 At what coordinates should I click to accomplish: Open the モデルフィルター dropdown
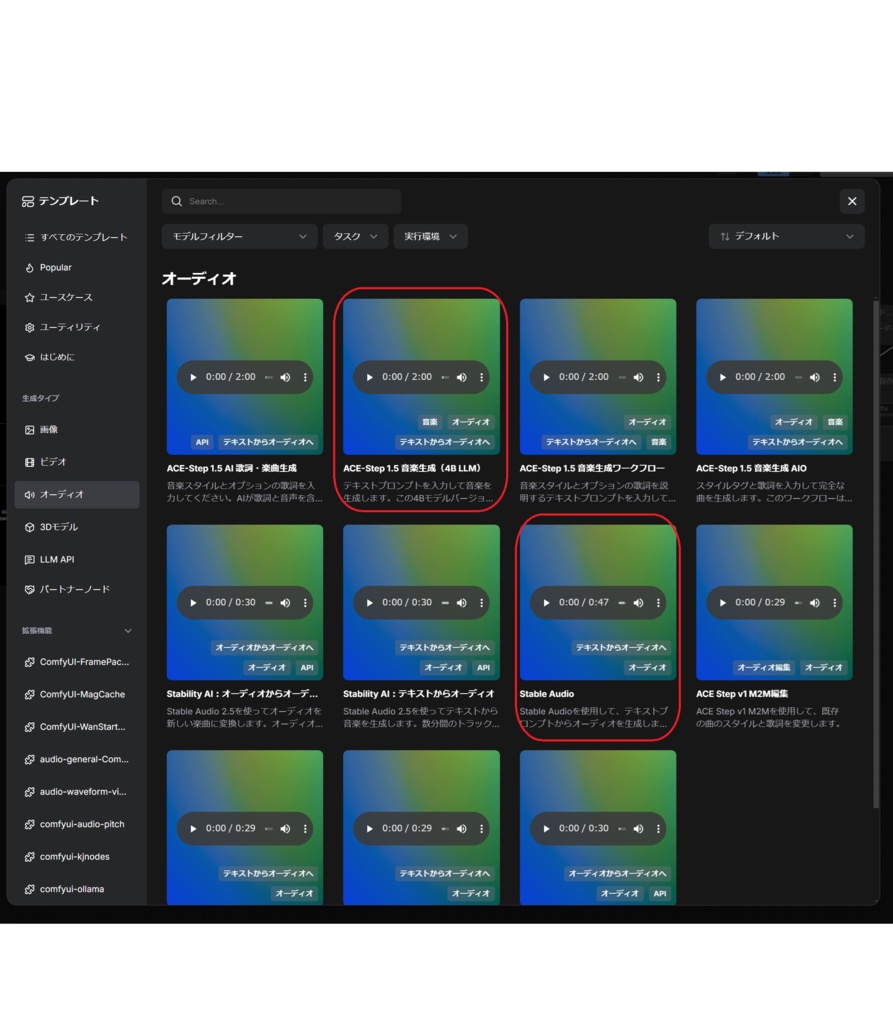click(239, 236)
